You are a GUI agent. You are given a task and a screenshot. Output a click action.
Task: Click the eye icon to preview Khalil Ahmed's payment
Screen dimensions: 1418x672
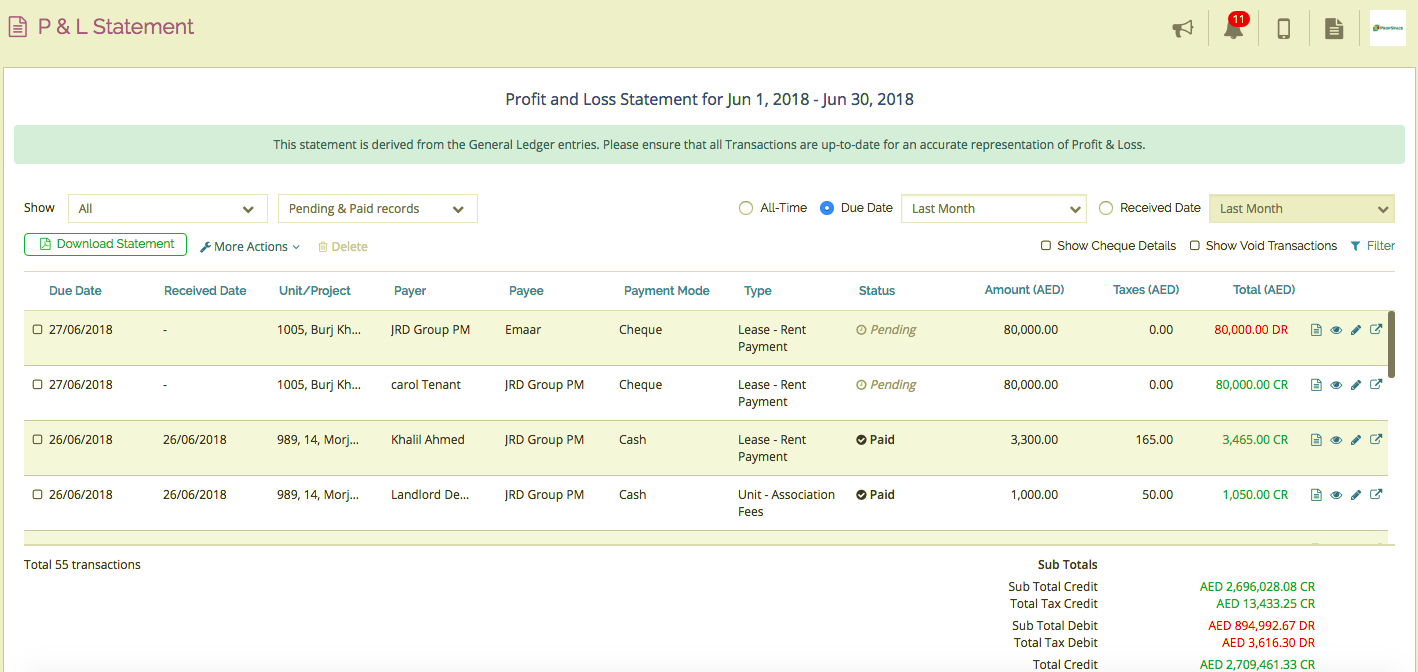(x=1335, y=438)
